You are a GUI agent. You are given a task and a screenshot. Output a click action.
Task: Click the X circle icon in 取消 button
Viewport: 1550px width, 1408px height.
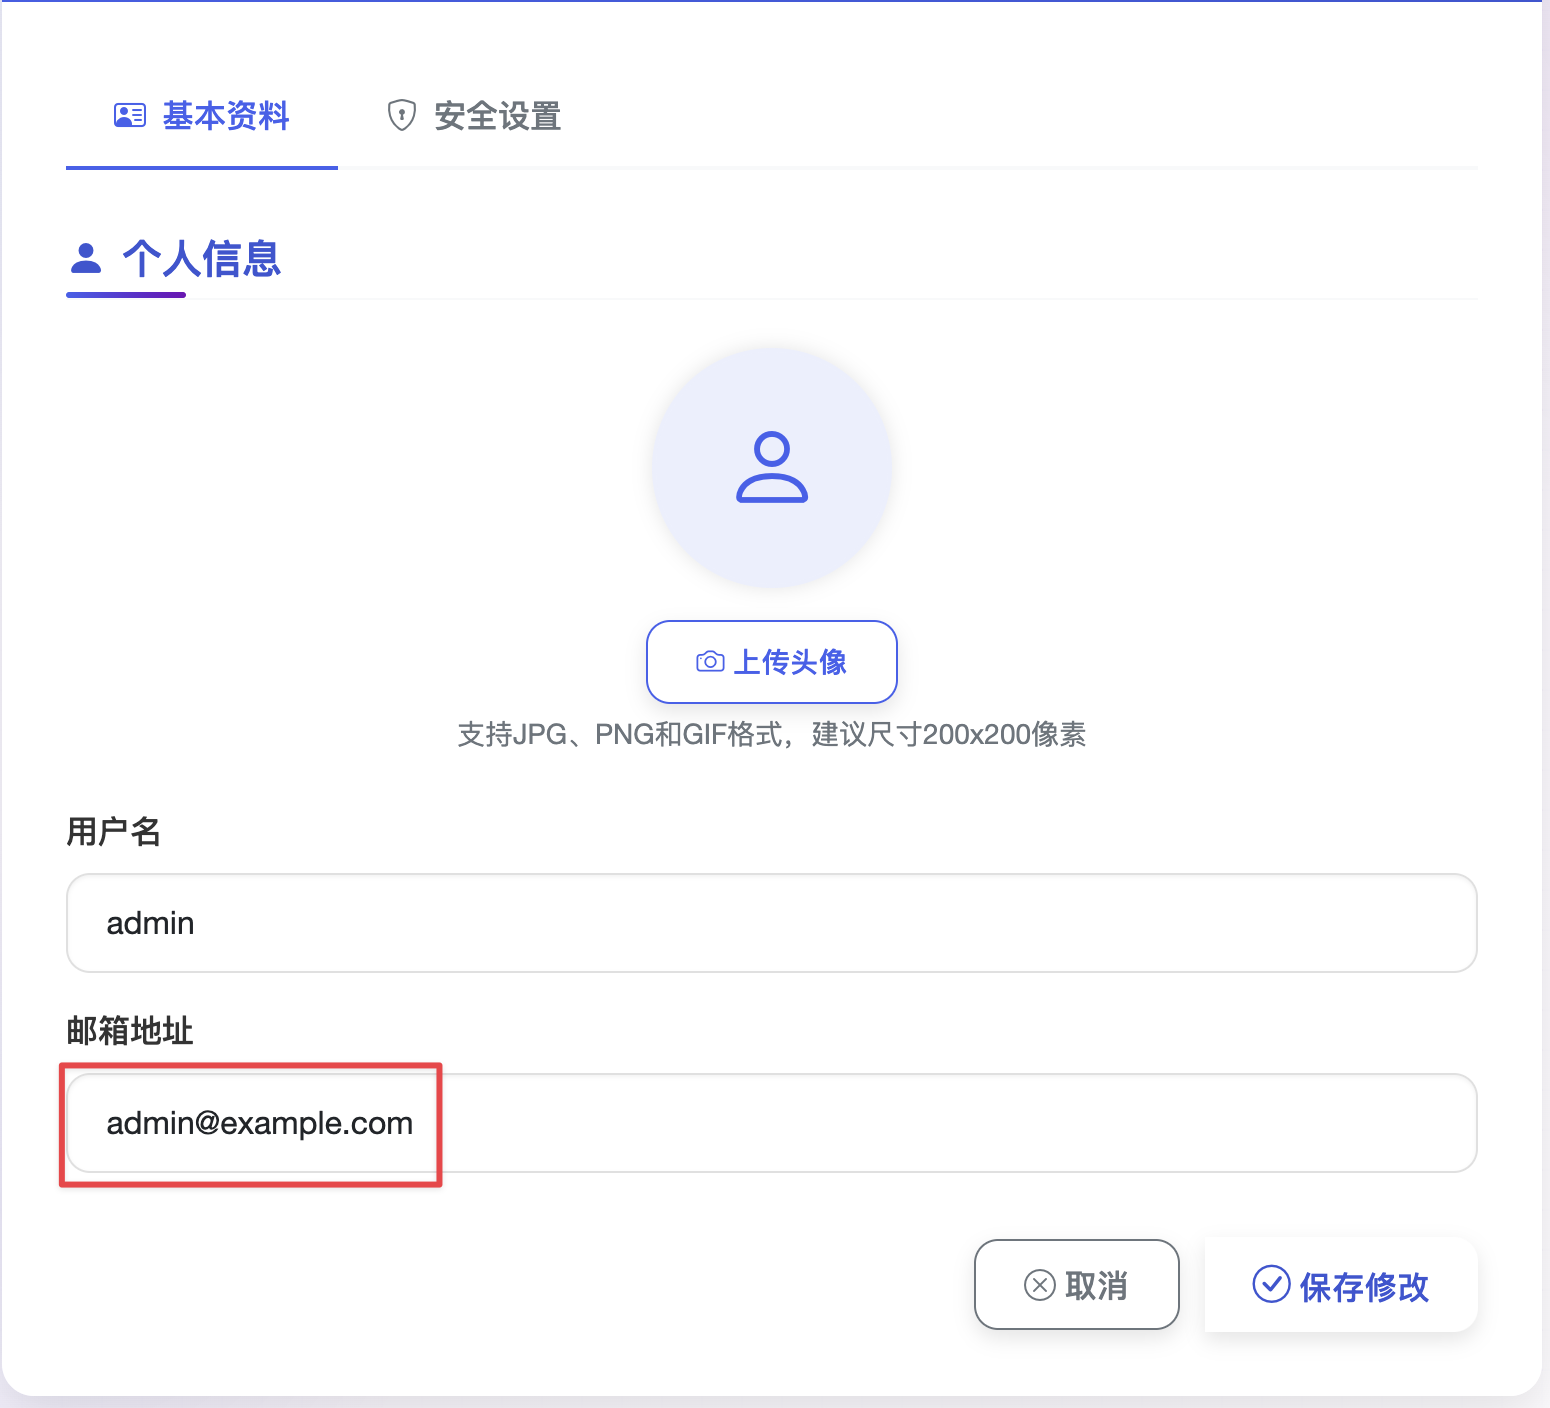point(1040,1285)
